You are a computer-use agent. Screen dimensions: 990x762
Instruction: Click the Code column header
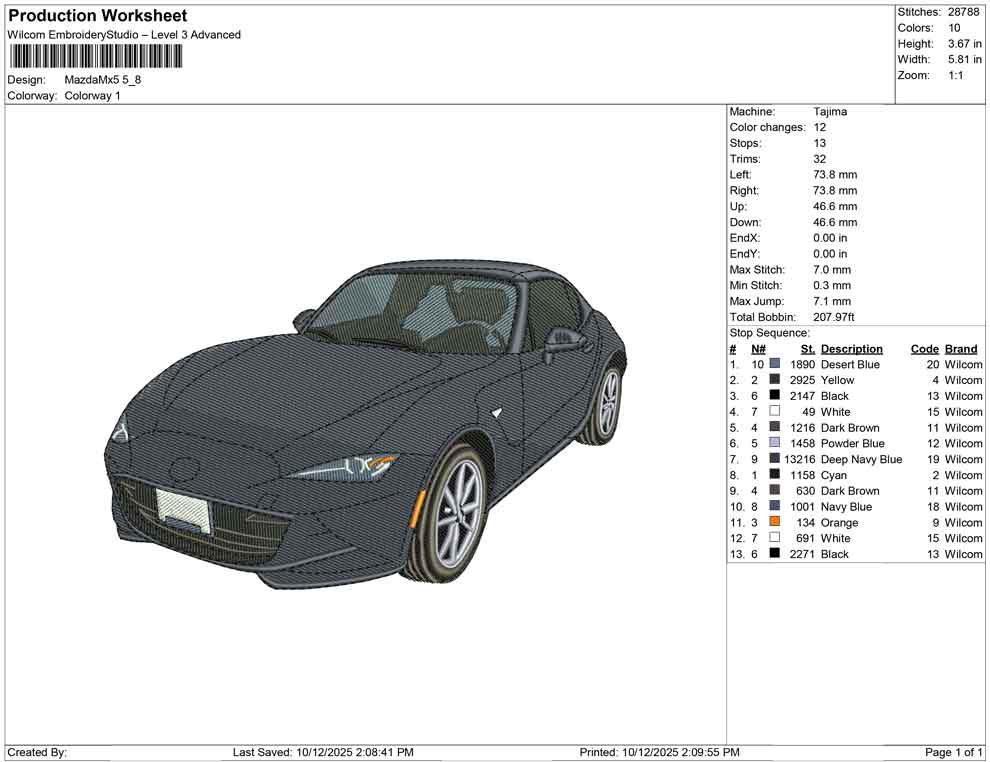point(924,349)
